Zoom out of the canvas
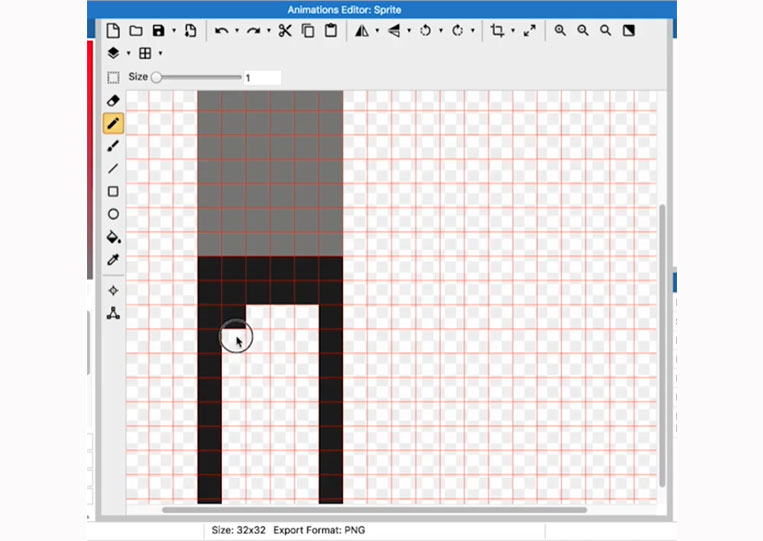763x541 pixels. coord(582,31)
